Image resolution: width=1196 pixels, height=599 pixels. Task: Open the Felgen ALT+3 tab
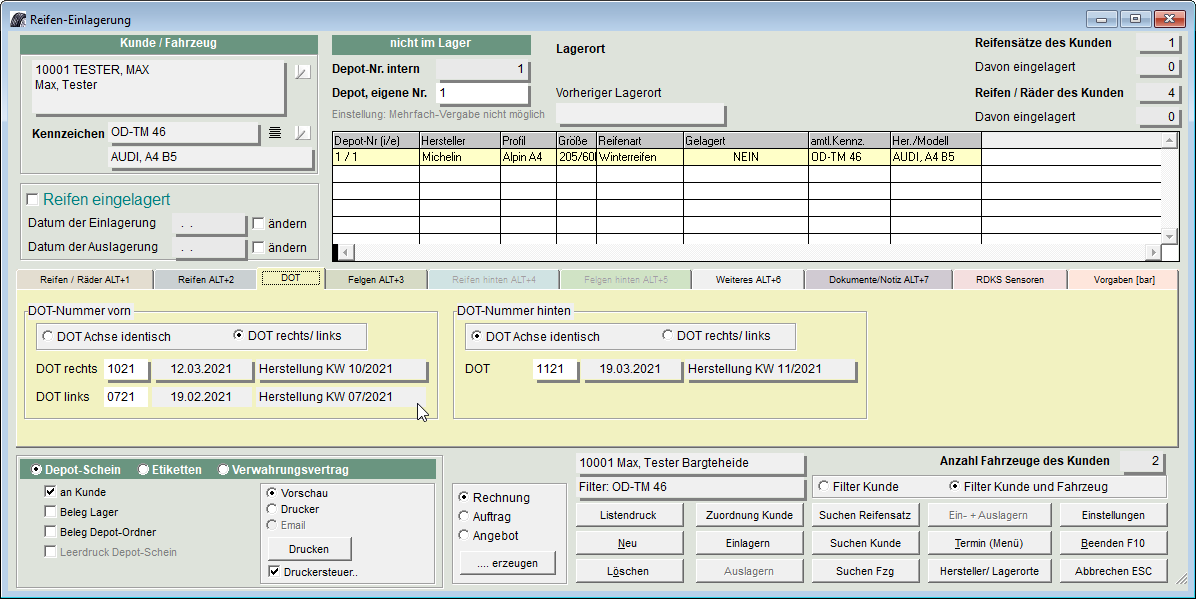(x=376, y=280)
